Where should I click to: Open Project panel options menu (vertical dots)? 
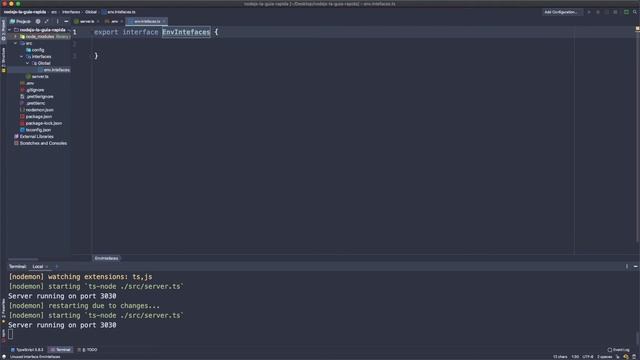[x=57, y=21]
